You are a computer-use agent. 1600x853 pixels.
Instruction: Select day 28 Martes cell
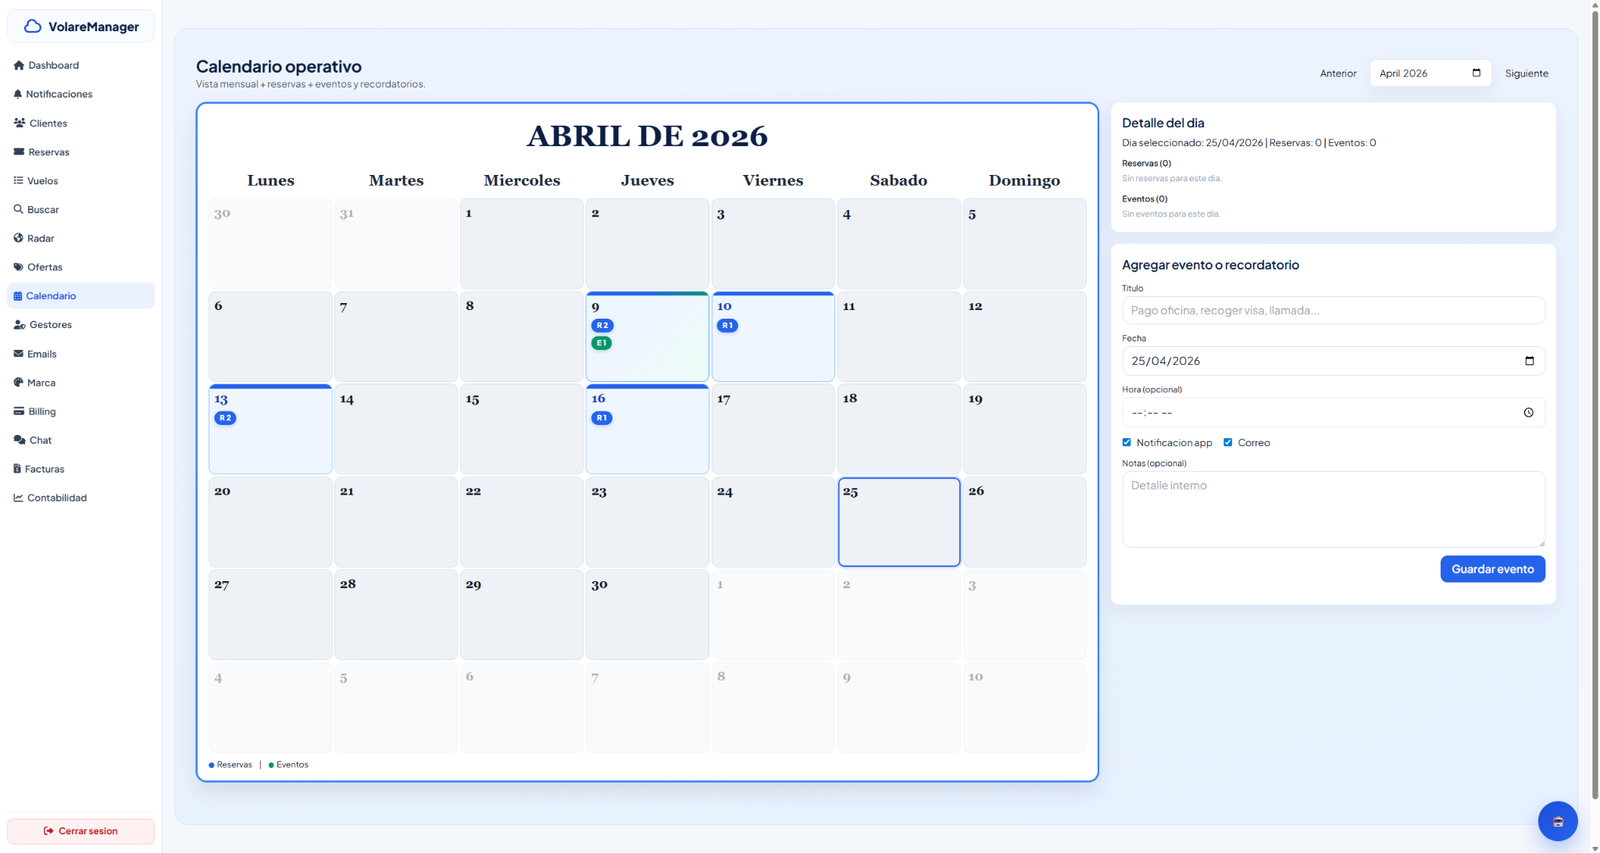tap(396, 614)
